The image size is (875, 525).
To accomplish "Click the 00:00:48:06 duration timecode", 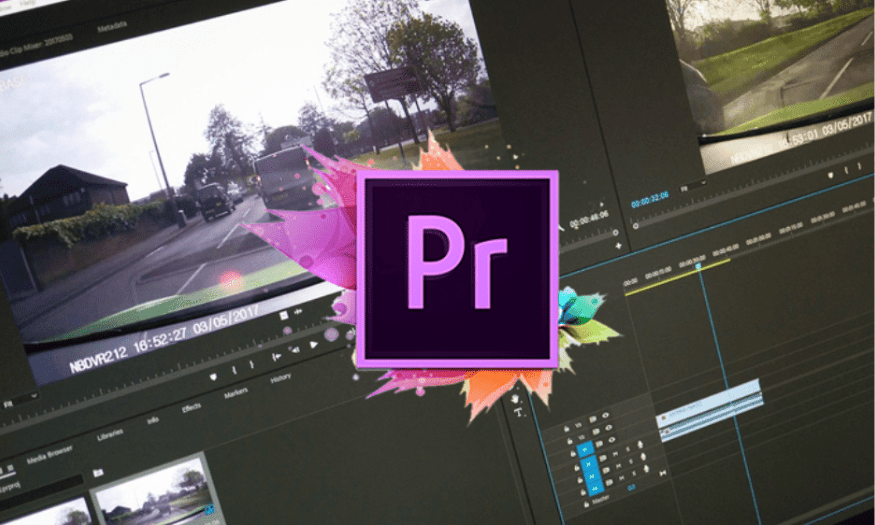I will coord(589,219).
